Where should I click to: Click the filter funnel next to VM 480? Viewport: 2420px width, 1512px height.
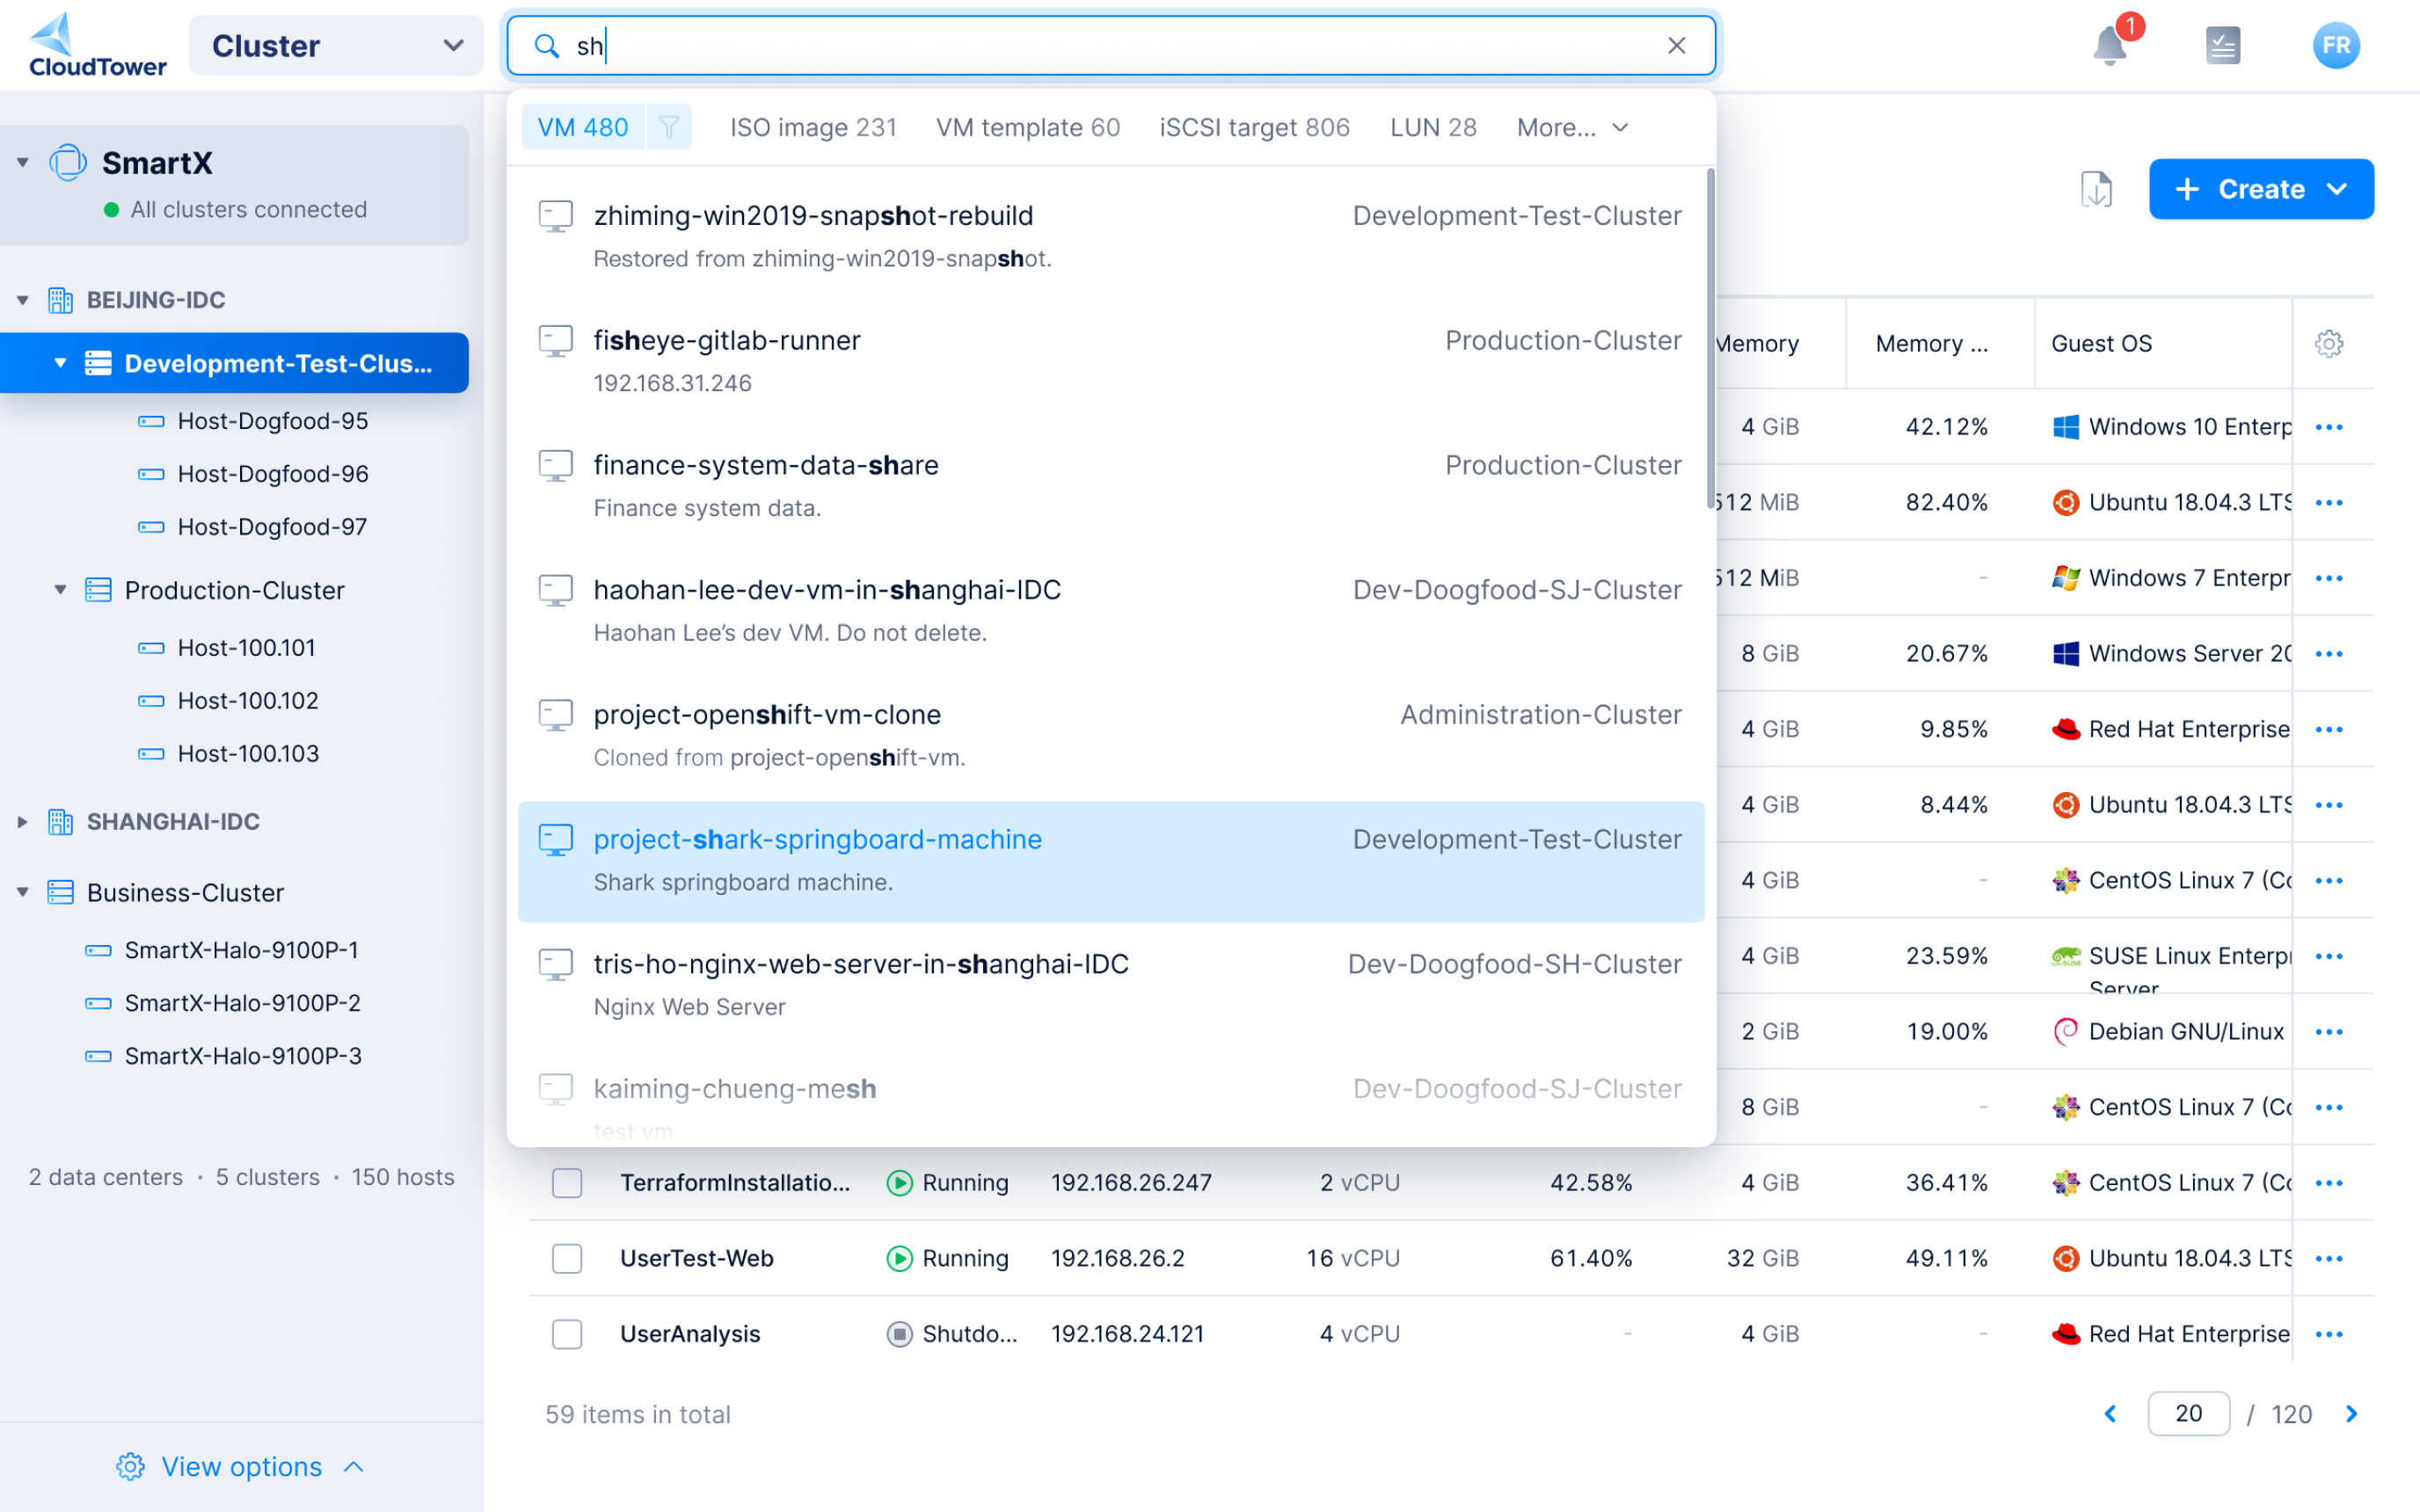point(669,127)
